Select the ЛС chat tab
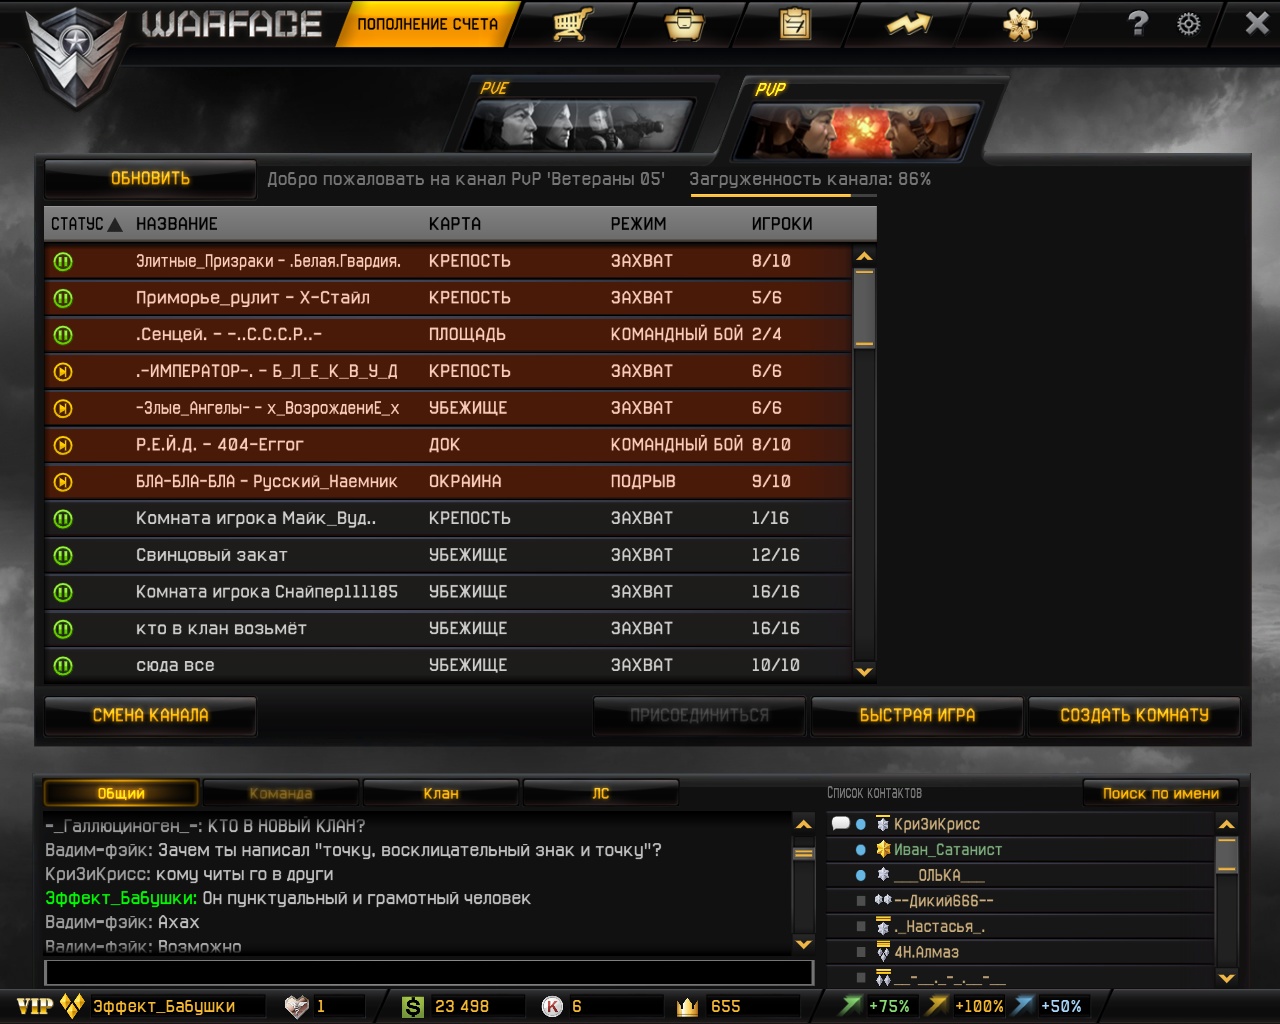 point(601,794)
